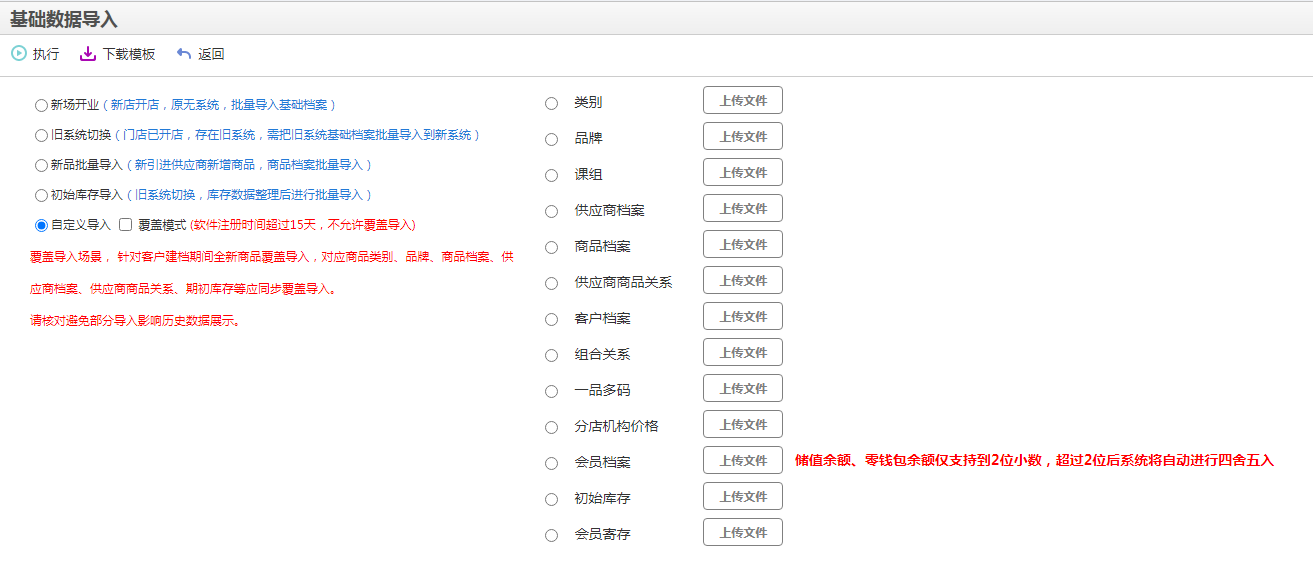Click 上传文件 next to 供应商档案
The height and width of the screenshot is (577, 1313).
(742, 209)
